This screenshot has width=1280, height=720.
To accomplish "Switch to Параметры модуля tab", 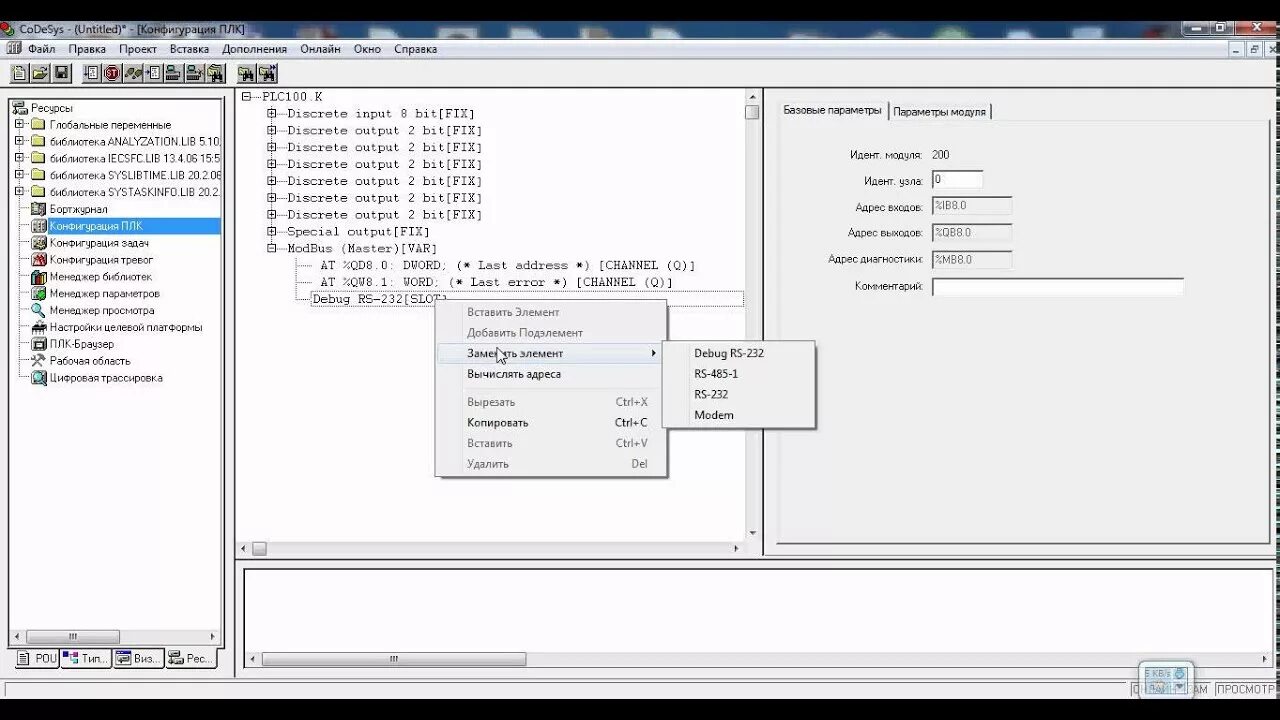I will point(939,112).
